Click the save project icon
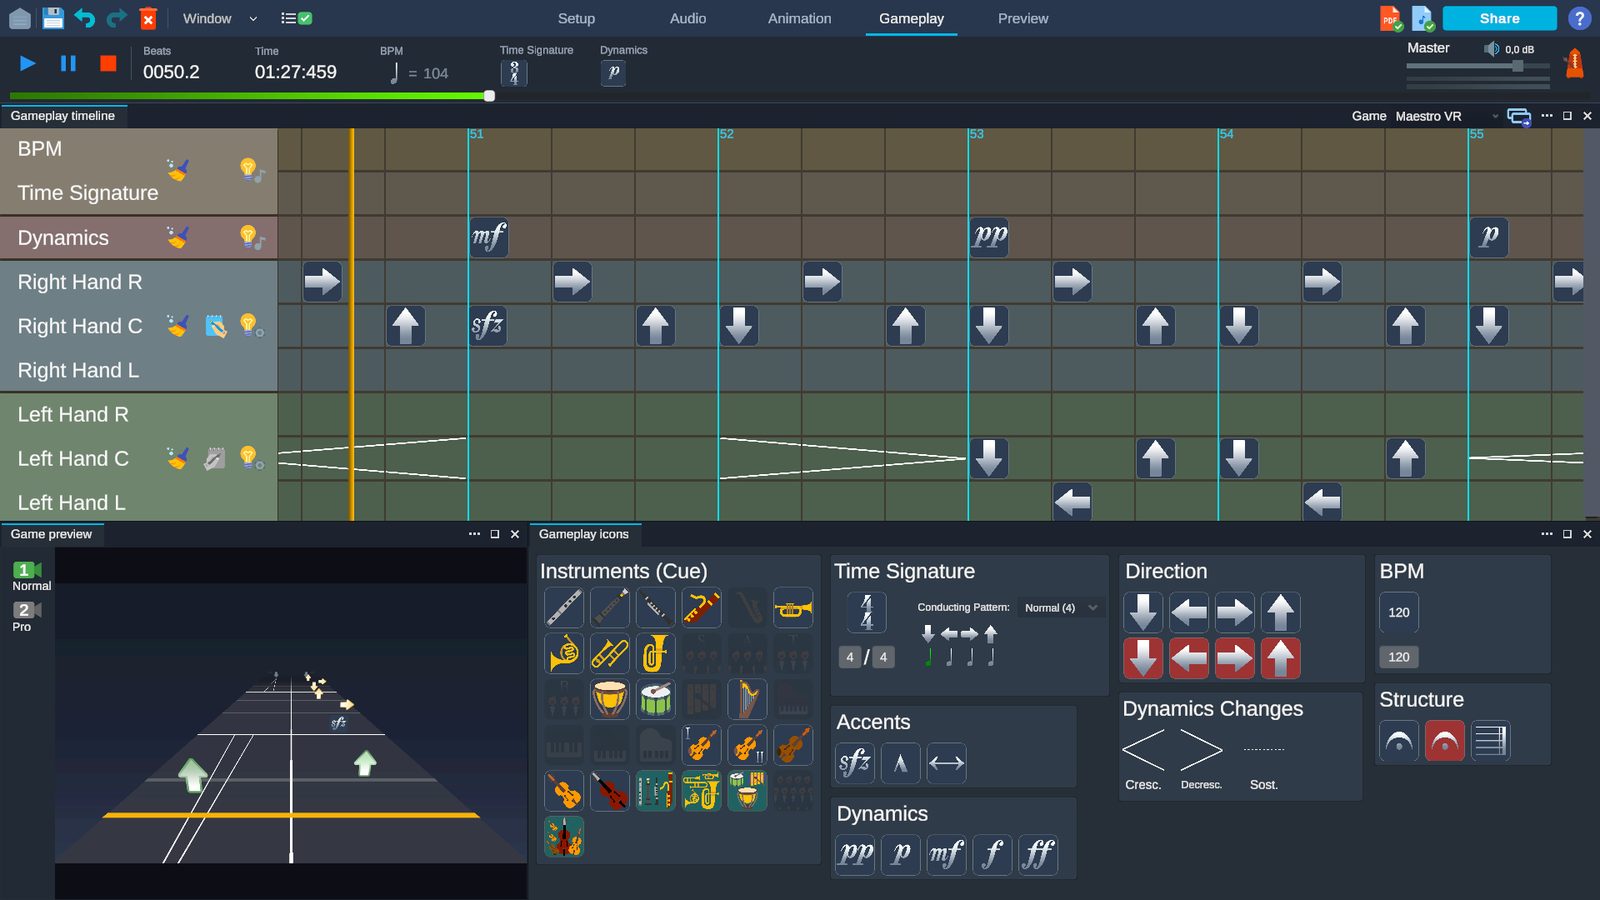This screenshot has width=1600, height=900. (x=53, y=18)
